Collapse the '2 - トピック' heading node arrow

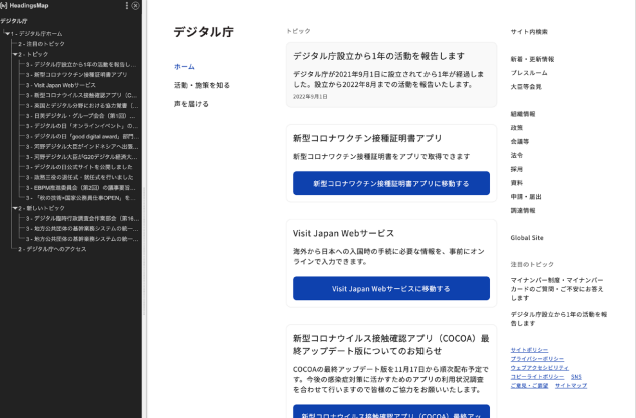(x=15, y=54)
